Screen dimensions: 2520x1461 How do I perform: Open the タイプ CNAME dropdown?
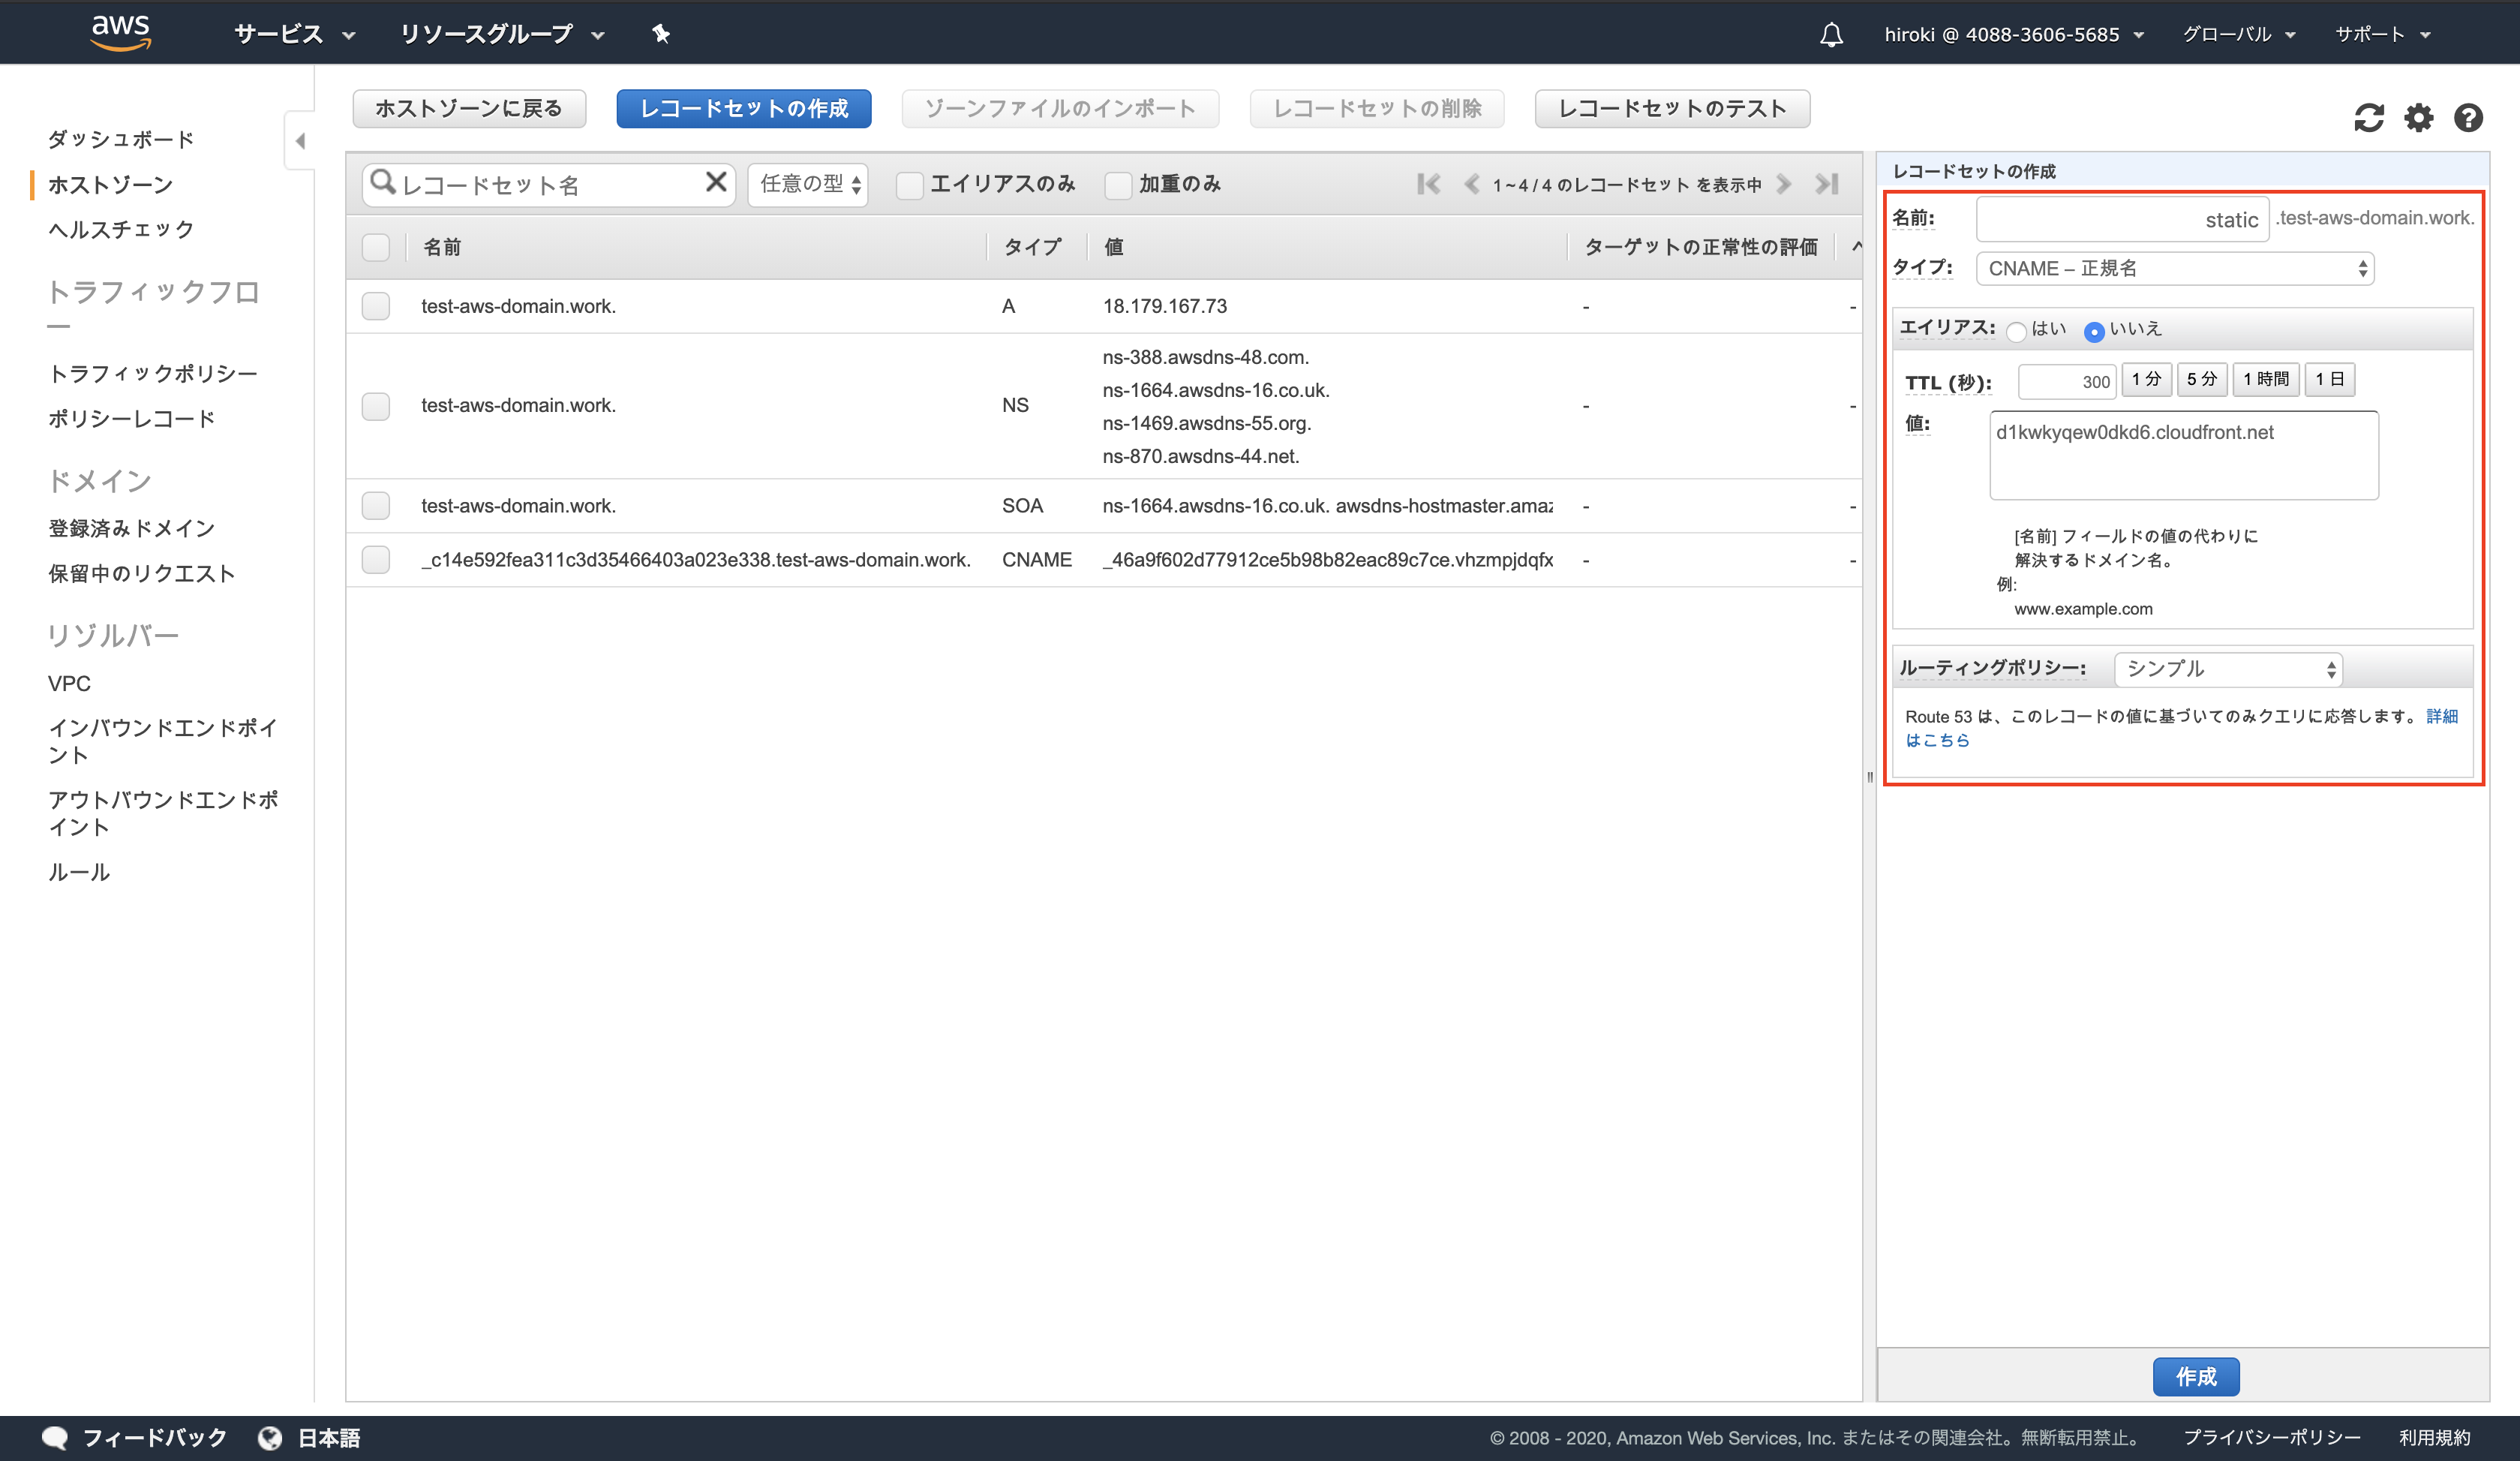2174,268
